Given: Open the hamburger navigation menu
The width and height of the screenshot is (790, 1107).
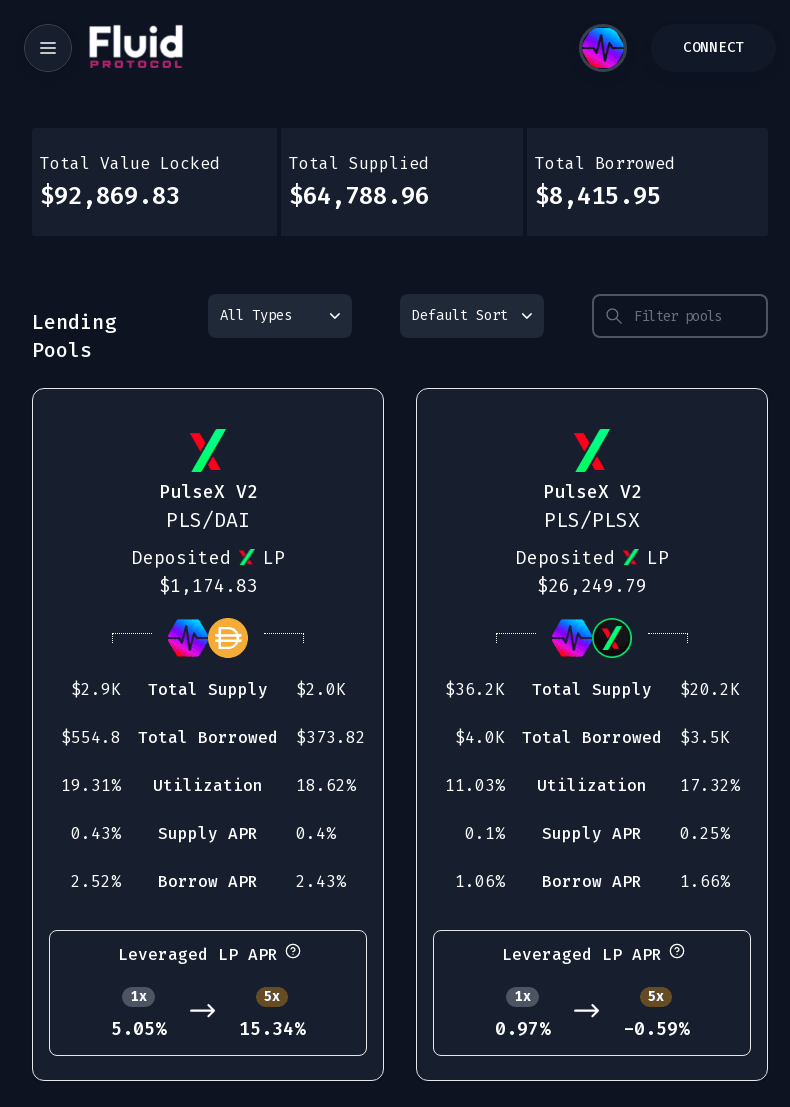Looking at the screenshot, I should point(48,48).
